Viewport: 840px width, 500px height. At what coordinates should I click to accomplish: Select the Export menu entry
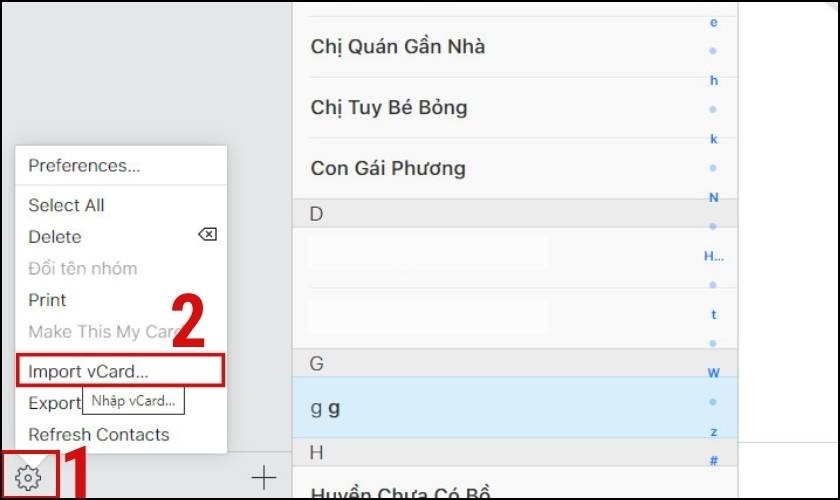point(54,403)
